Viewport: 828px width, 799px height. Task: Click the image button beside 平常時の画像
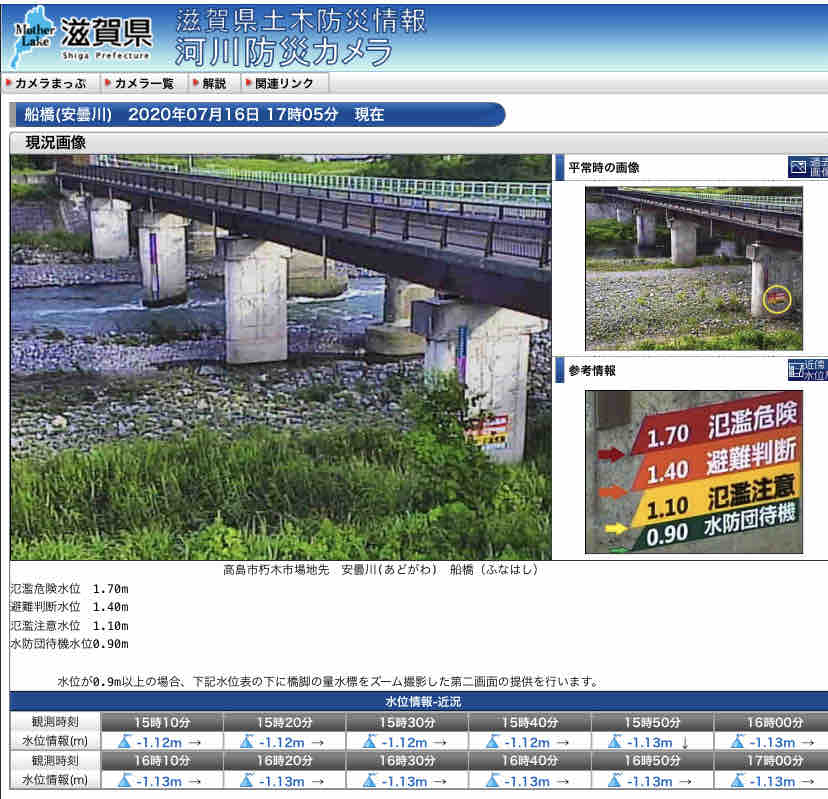click(x=808, y=167)
